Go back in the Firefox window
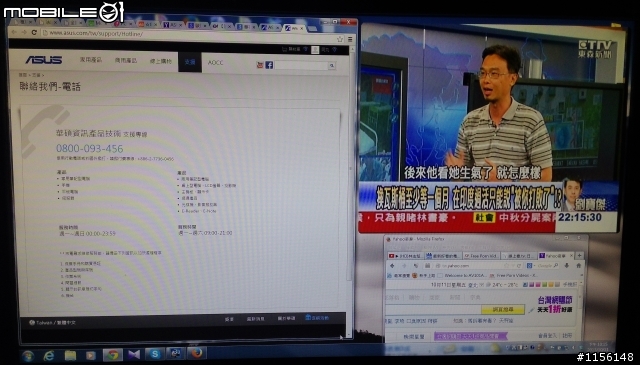This screenshot has width=640, height=365. pos(392,266)
